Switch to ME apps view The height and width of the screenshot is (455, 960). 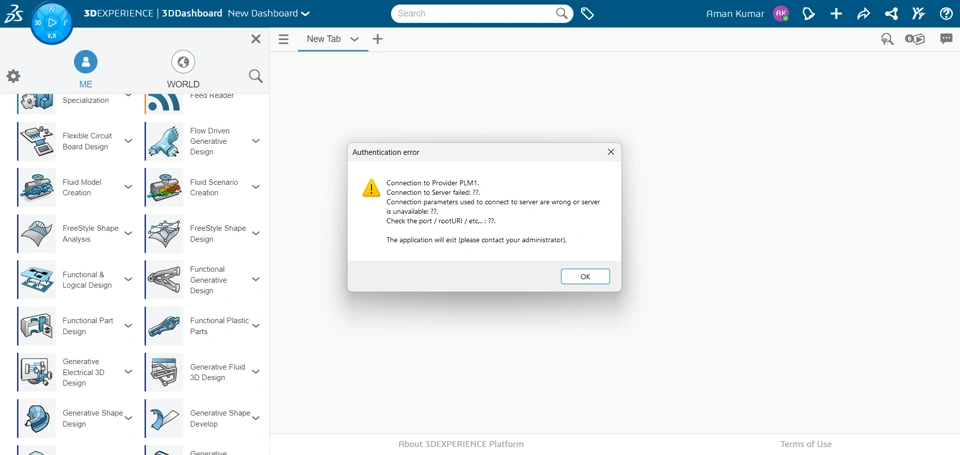click(86, 69)
